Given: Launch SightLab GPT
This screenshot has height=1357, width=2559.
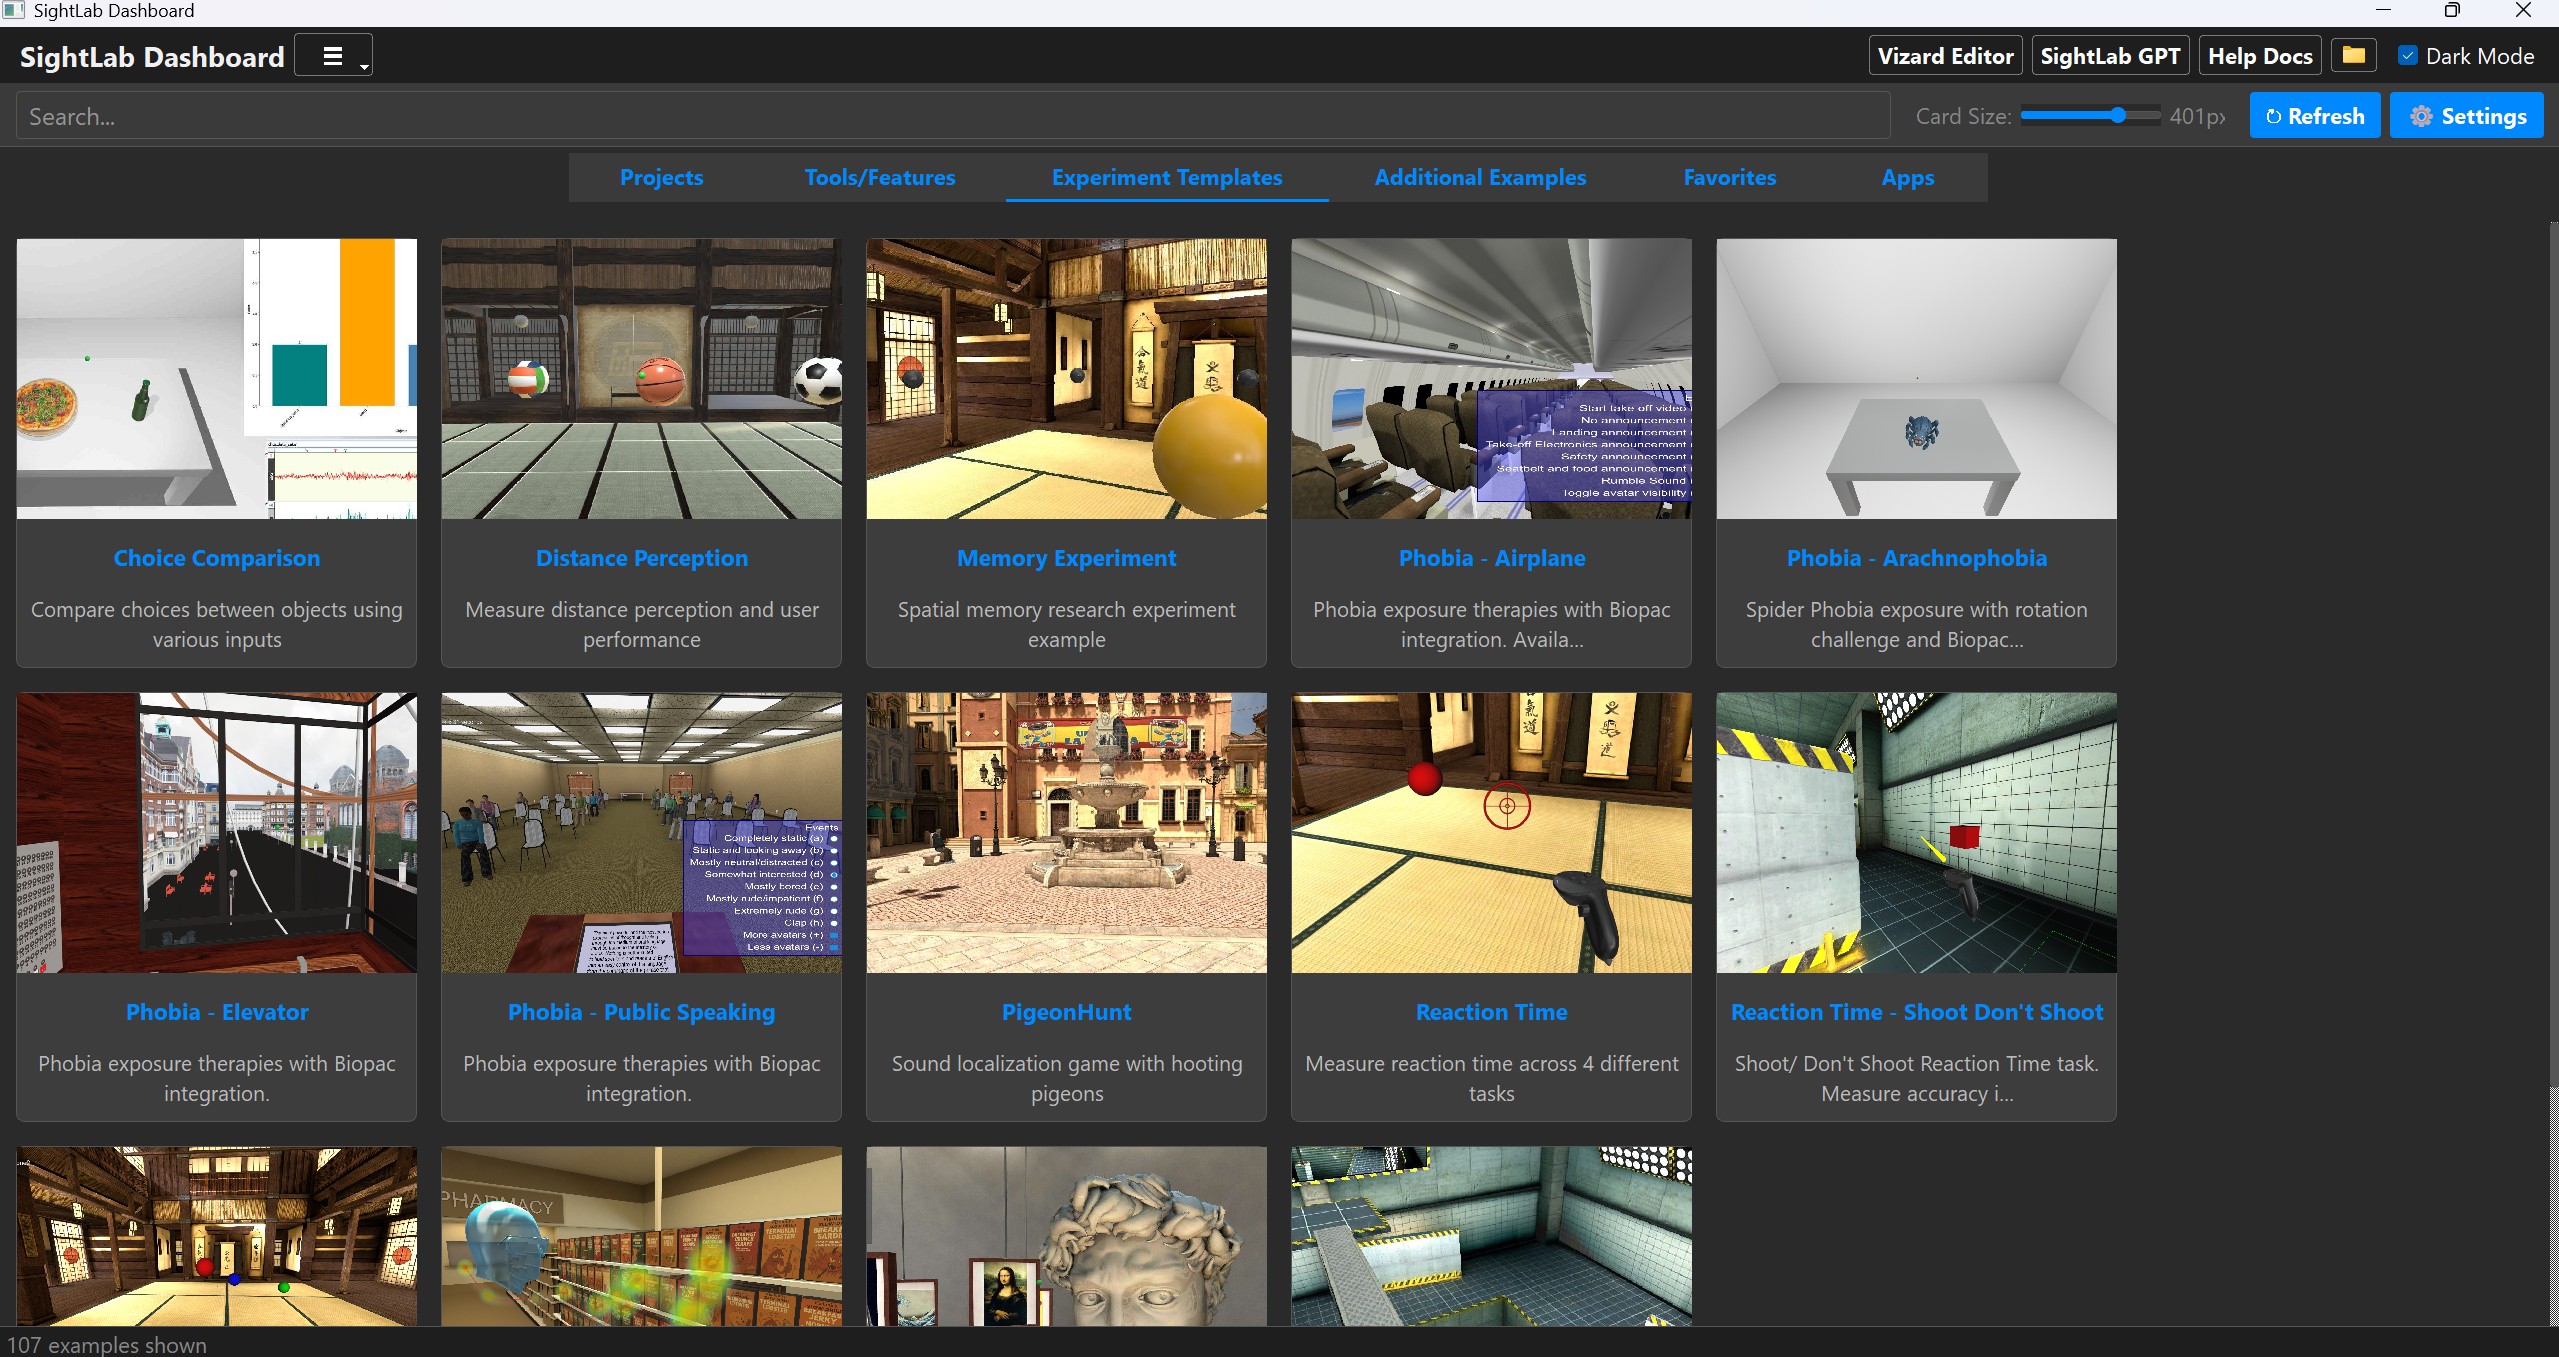Looking at the screenshot, I should (2110, 56).
